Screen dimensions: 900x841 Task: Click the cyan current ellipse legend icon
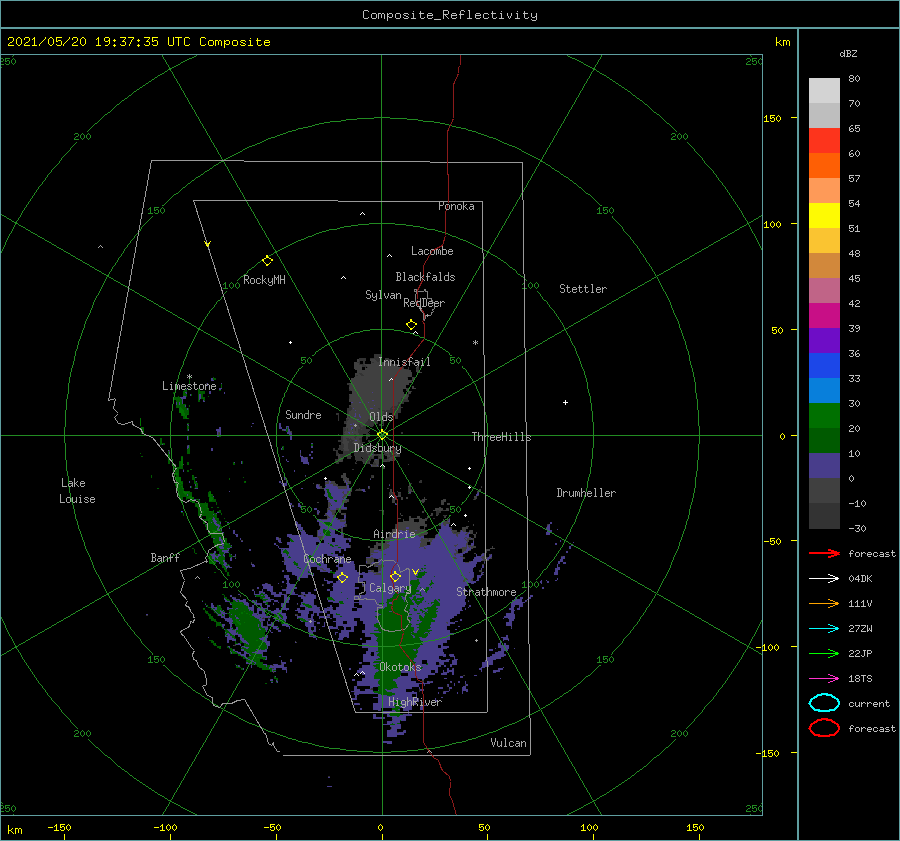(824, 703)
